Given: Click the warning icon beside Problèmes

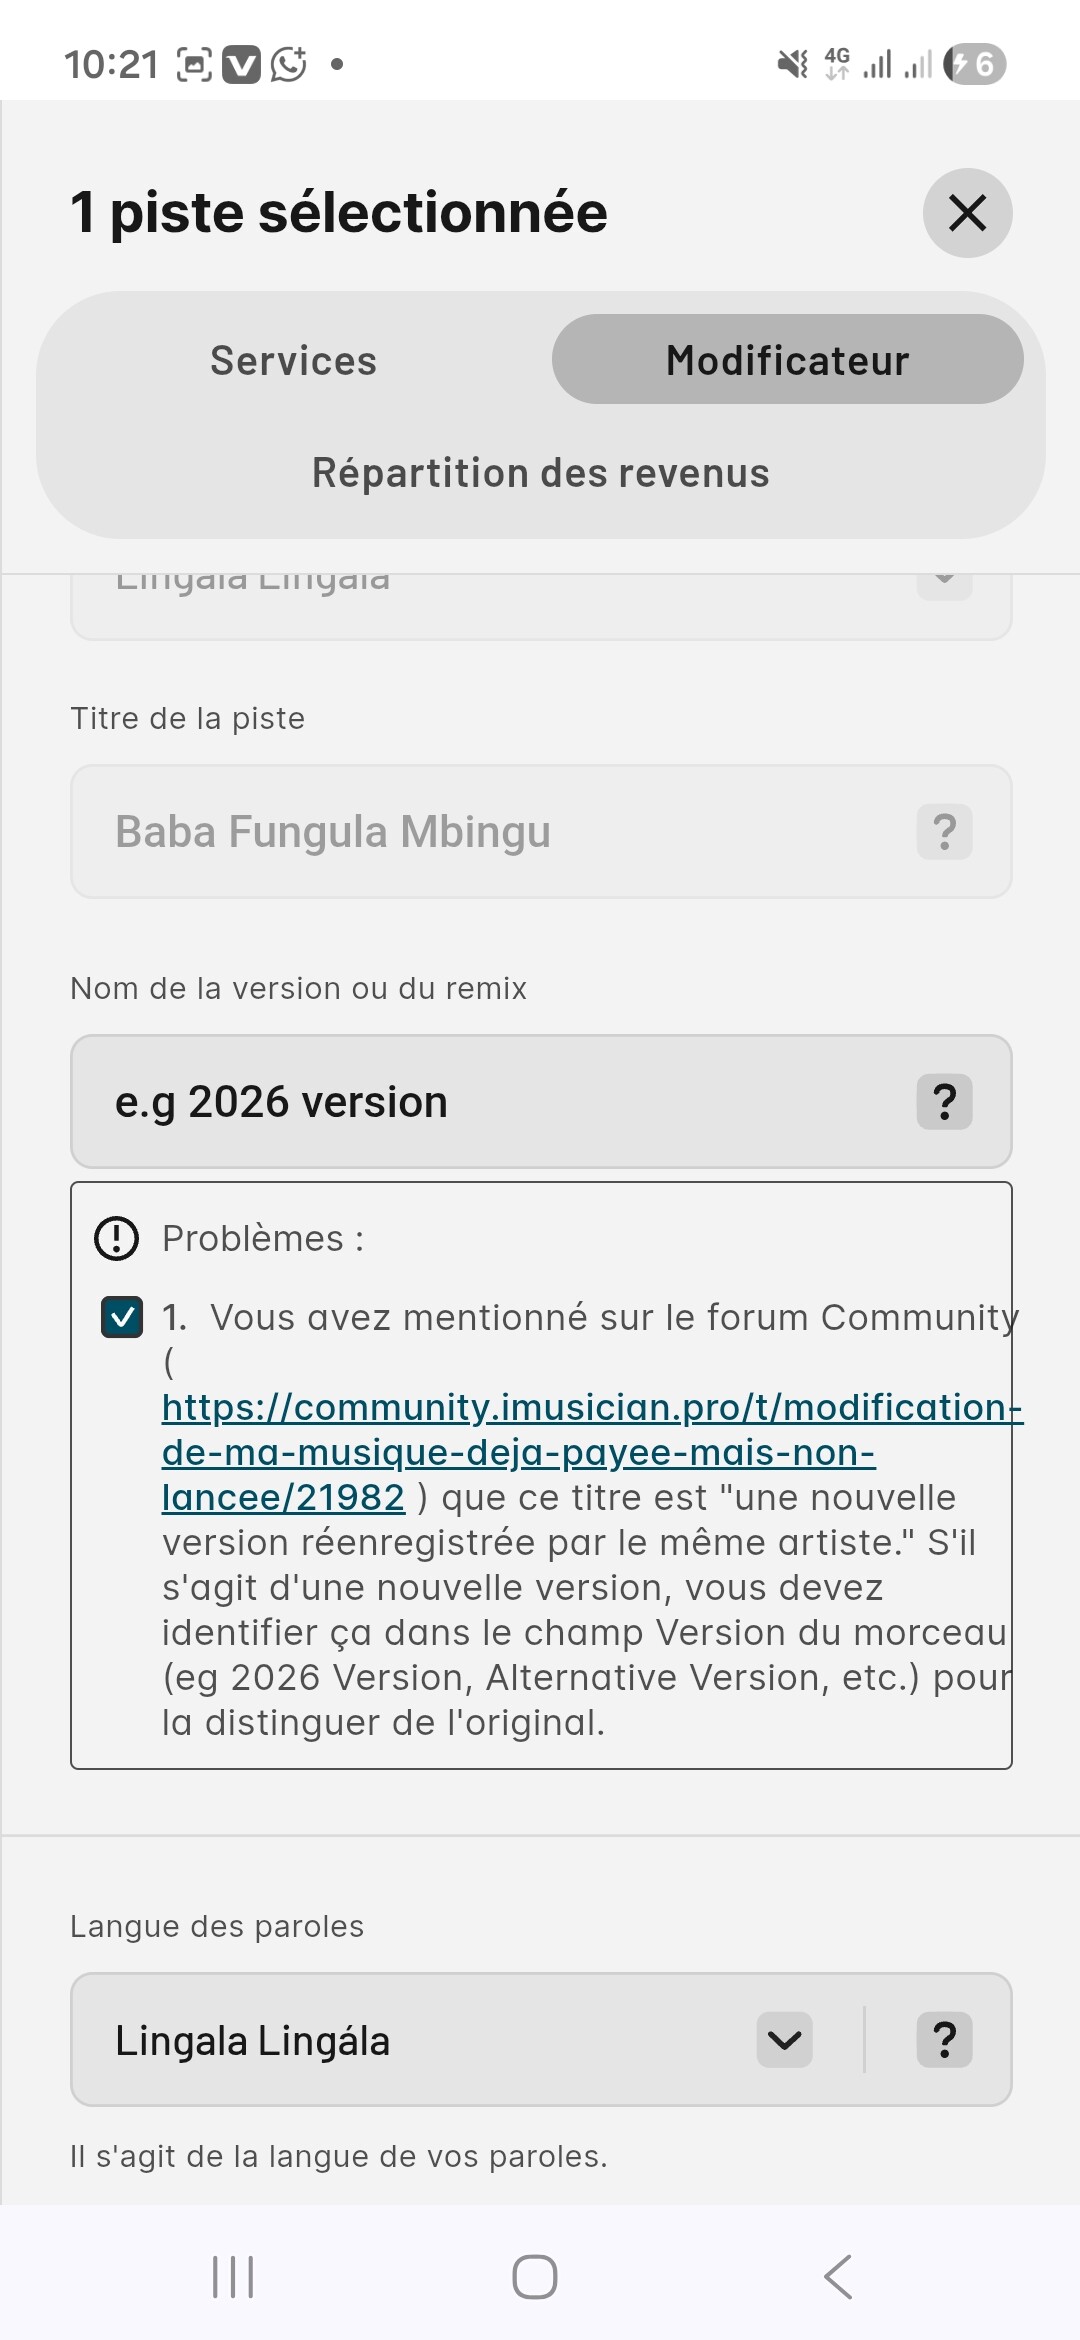Looking at the screenshot, I should 117,1238.
